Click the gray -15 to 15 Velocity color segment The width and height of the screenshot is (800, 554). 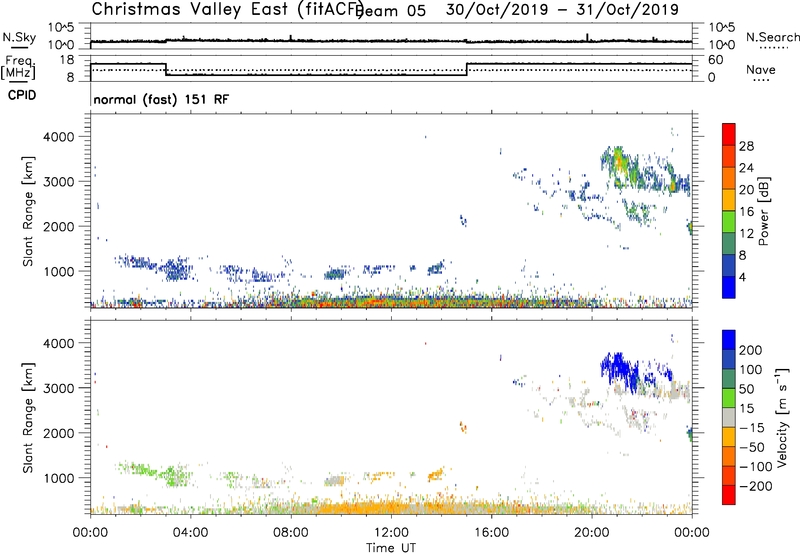pos(729,417)
